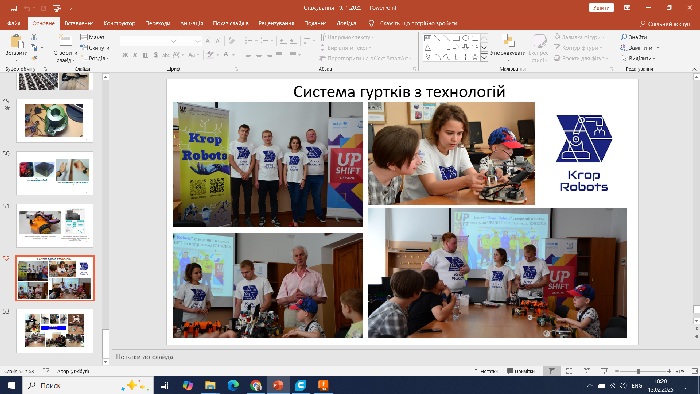Click the Paste clipboard icon

[17, 41]
